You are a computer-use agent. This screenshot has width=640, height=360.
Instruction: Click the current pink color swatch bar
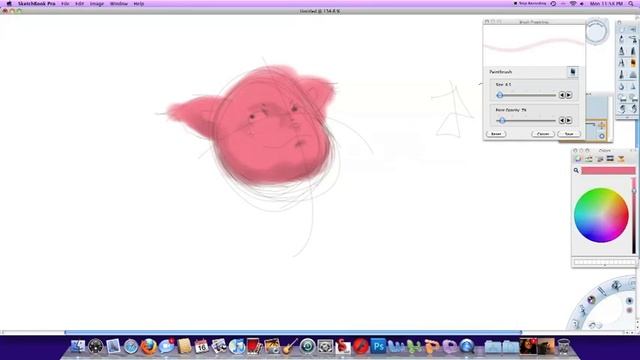click(x=608, y=171)
